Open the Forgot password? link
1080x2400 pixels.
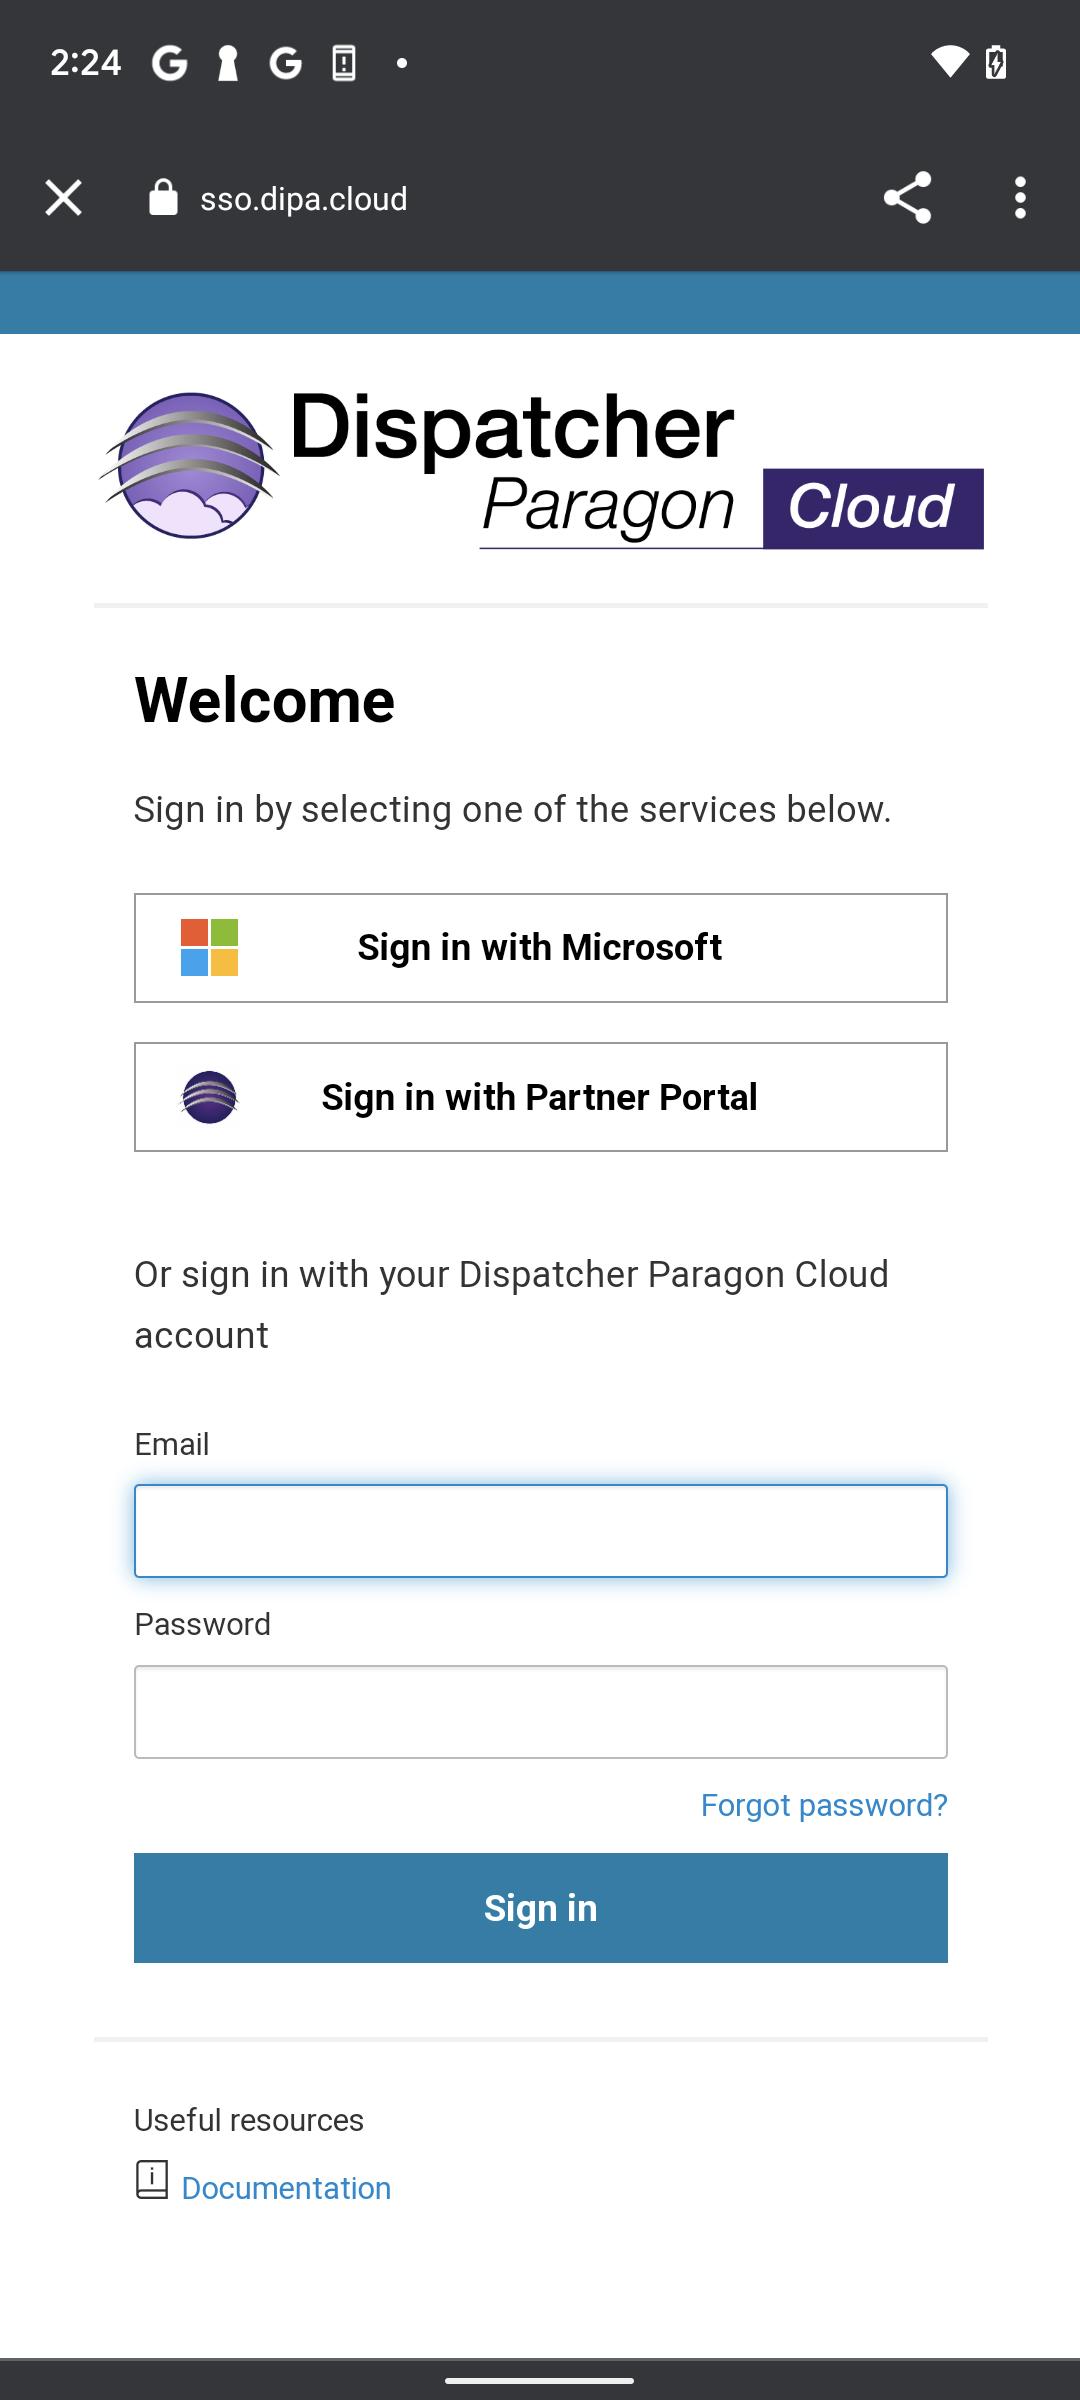pos(824,1805)
